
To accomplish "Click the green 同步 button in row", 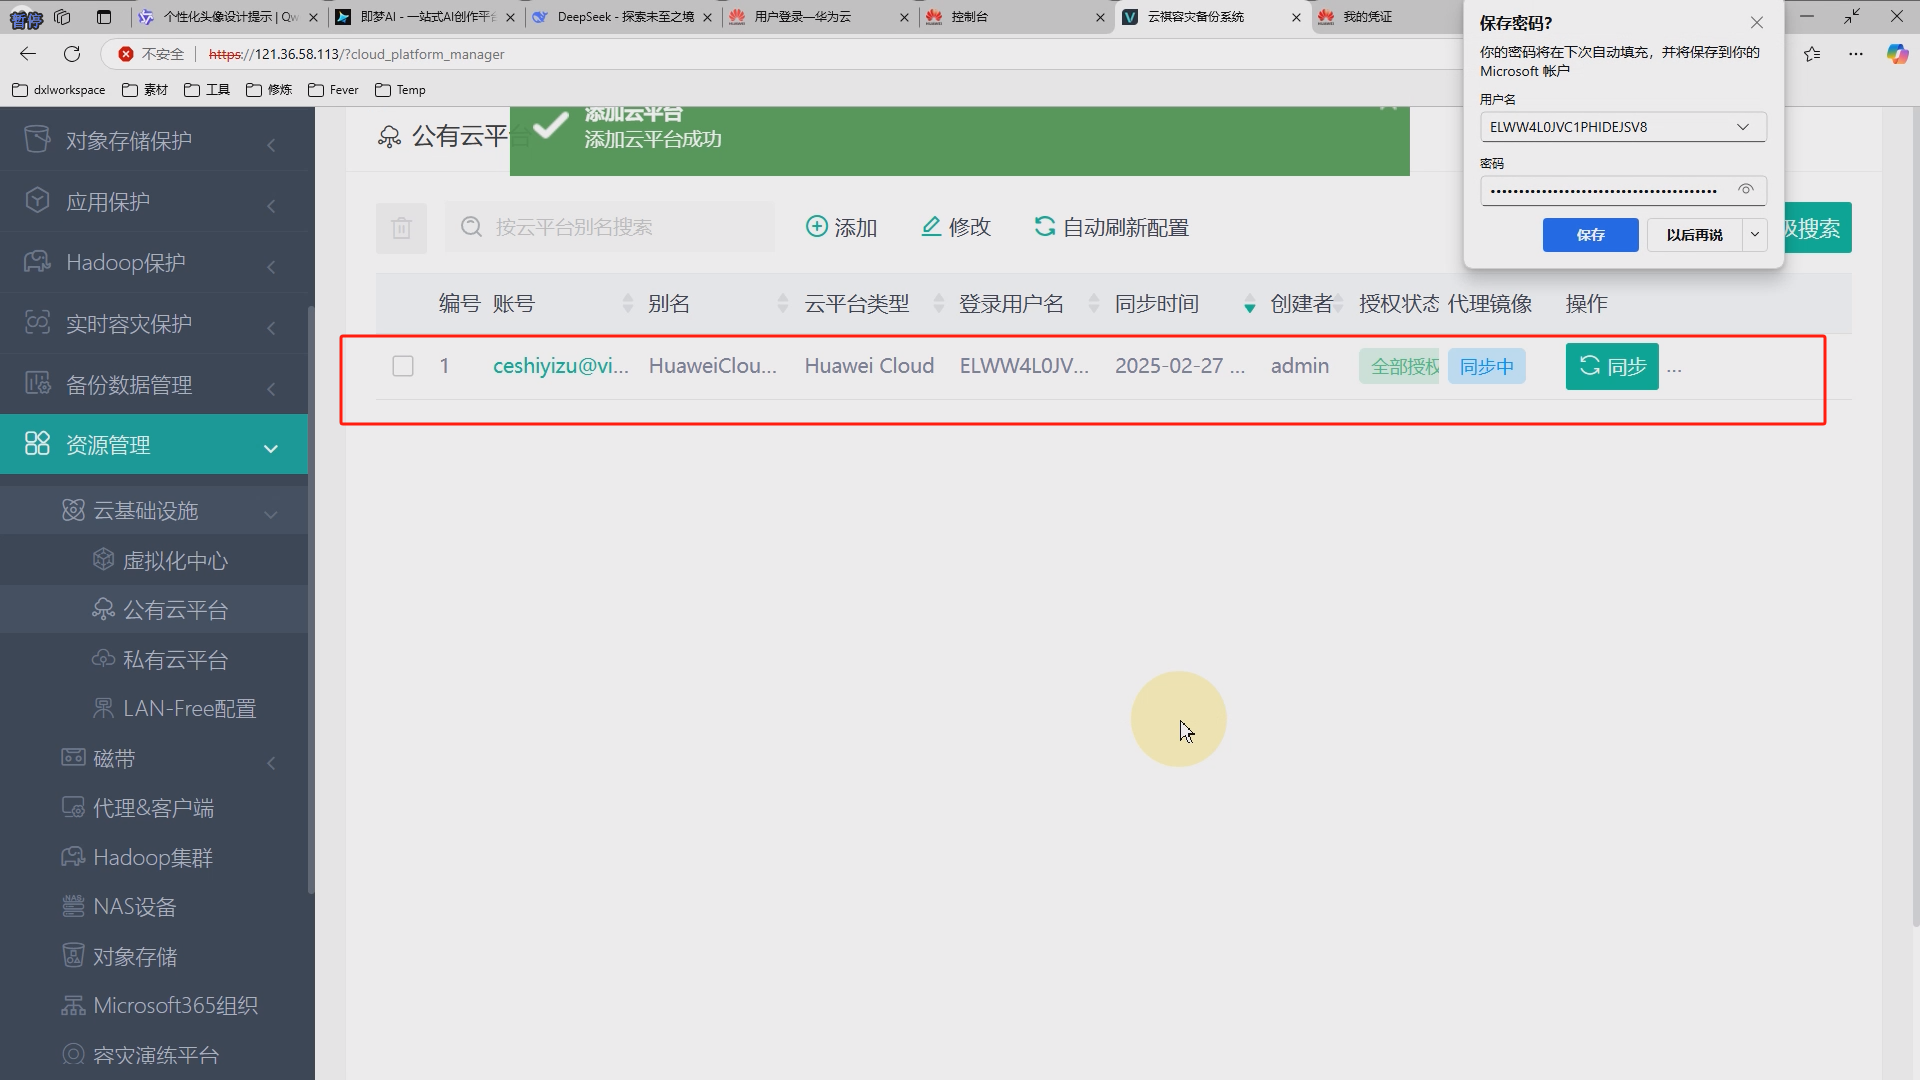I will [1611, 366].
